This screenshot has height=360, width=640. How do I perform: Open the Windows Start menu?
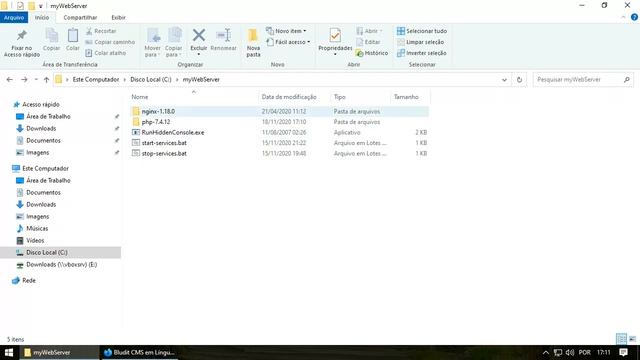click(x=9, y=352)
